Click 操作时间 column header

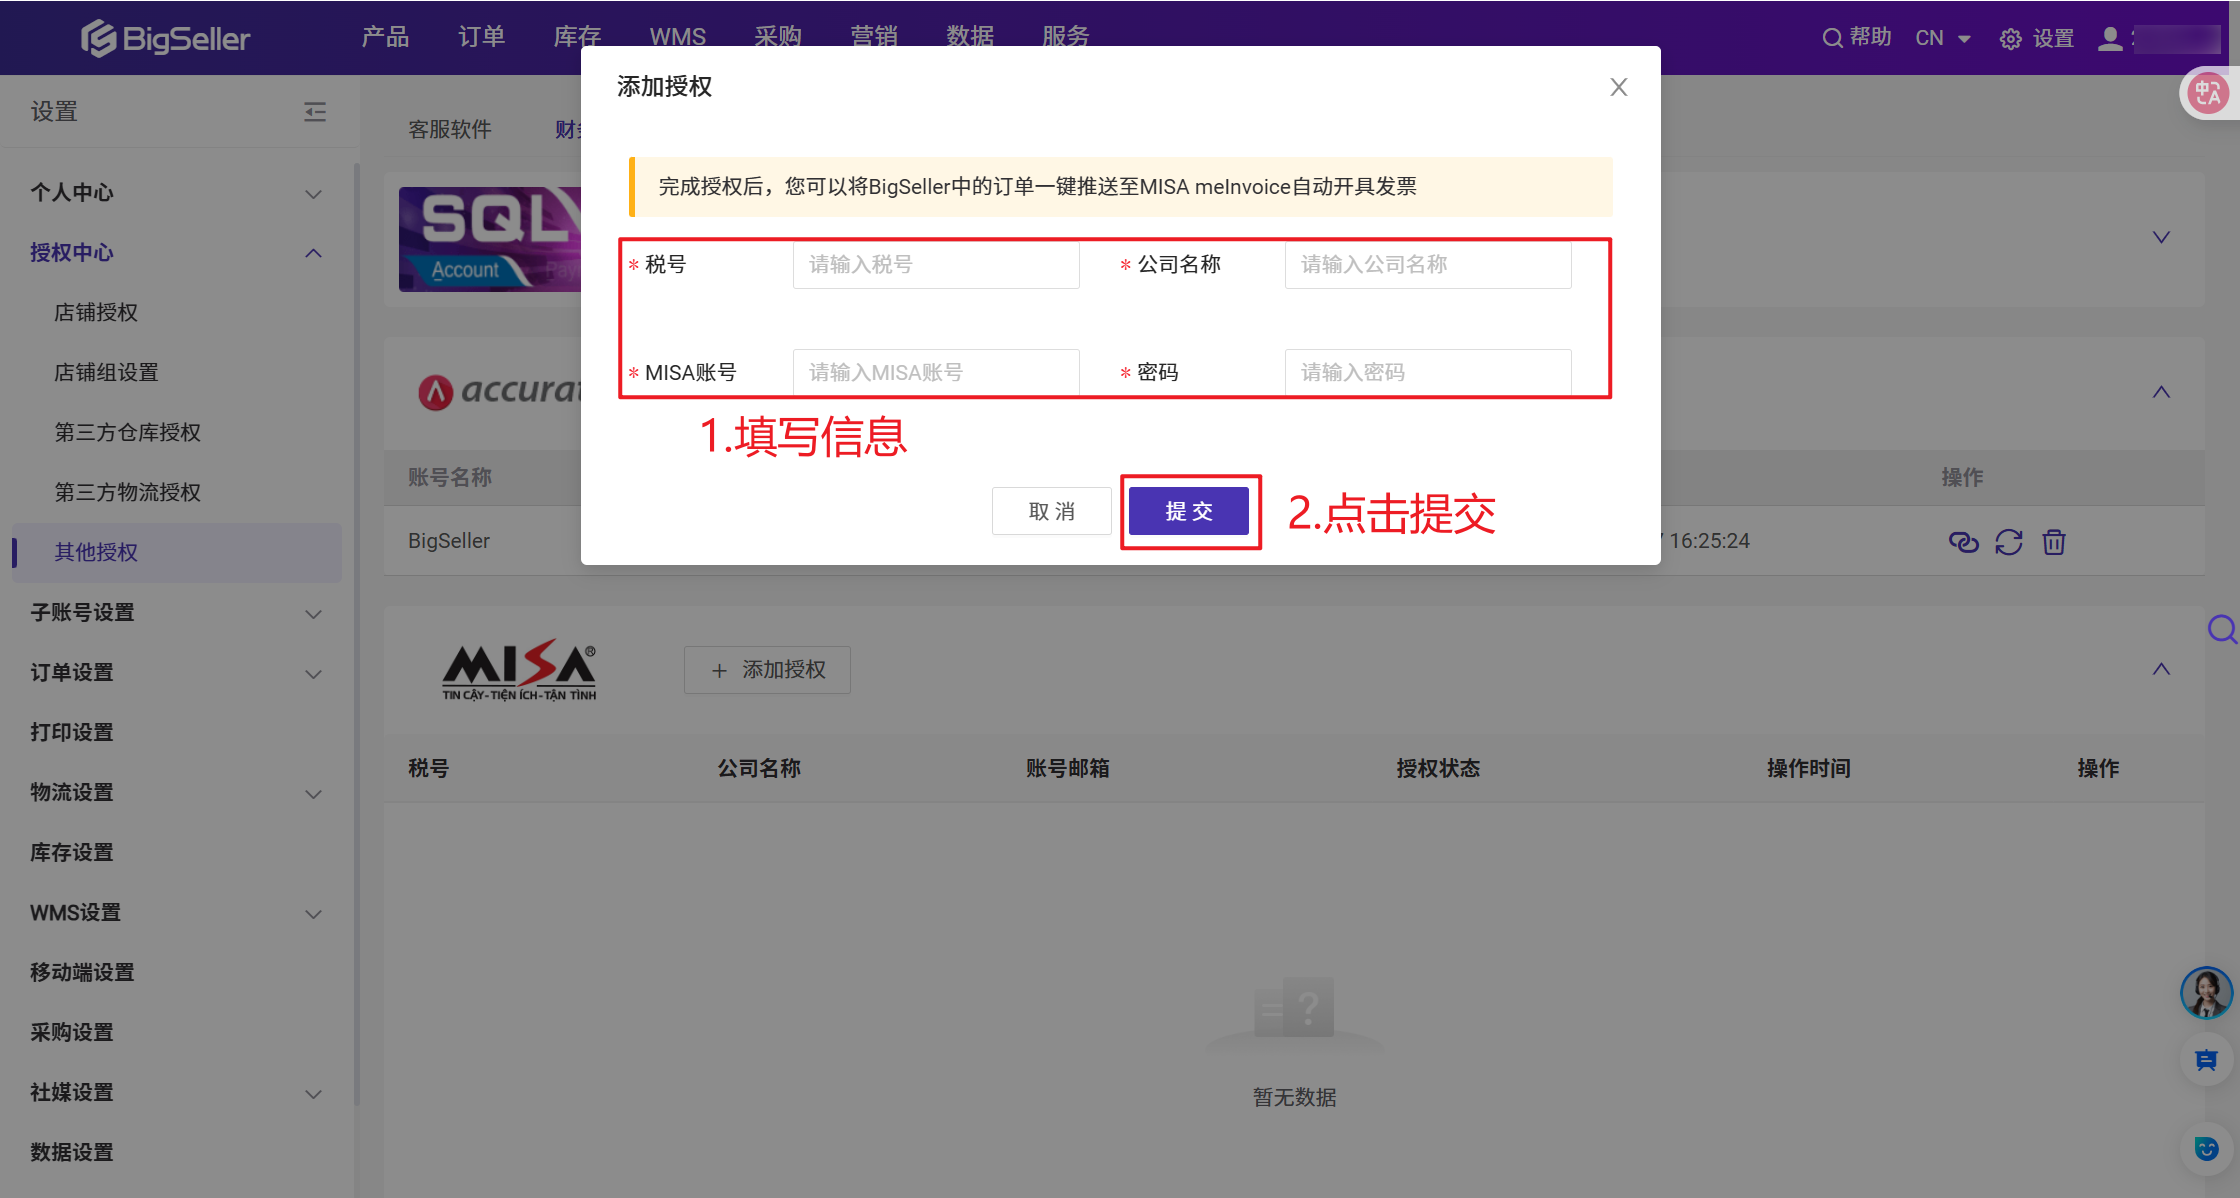pyautogui.click(x=1808, y=768)
